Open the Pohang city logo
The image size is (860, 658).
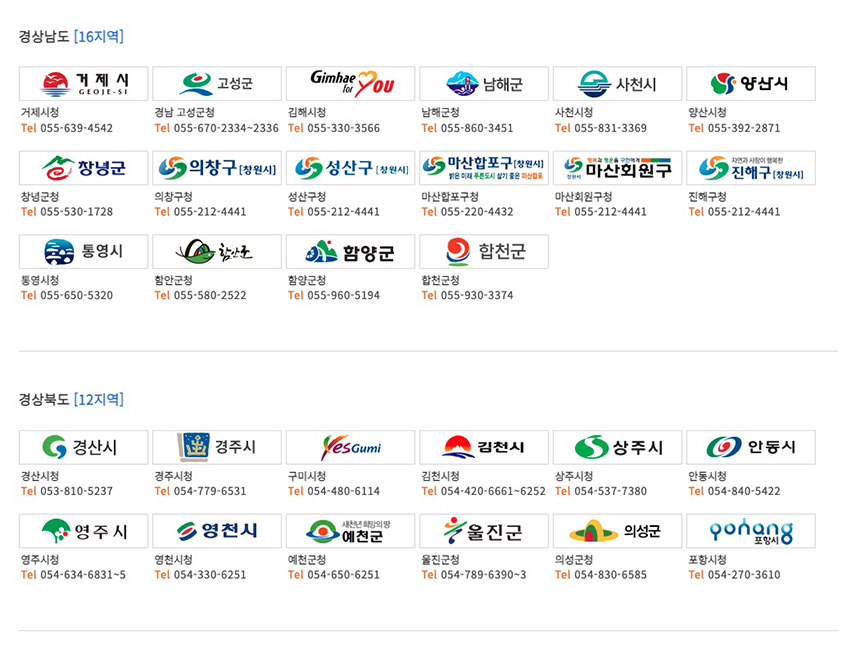[x=751, y=531]
